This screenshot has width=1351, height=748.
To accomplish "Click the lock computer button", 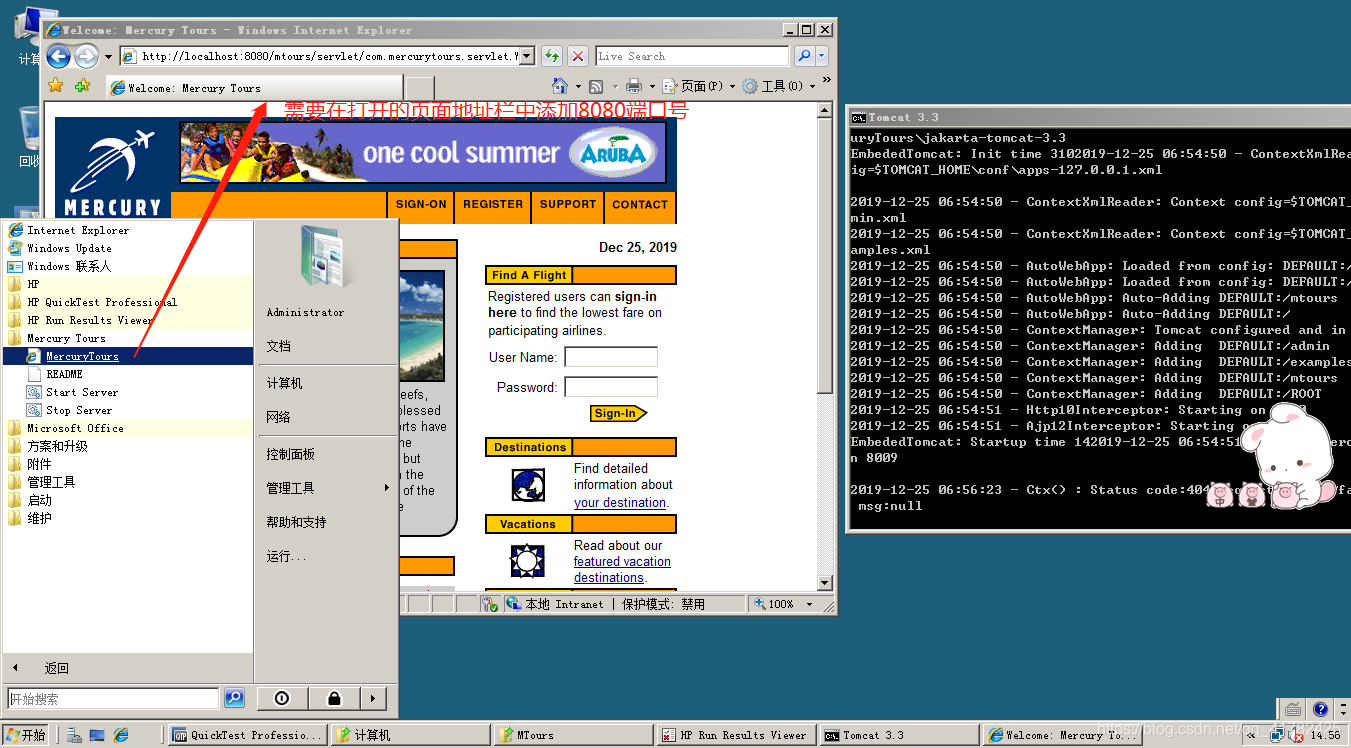I will tap(334, 698).
